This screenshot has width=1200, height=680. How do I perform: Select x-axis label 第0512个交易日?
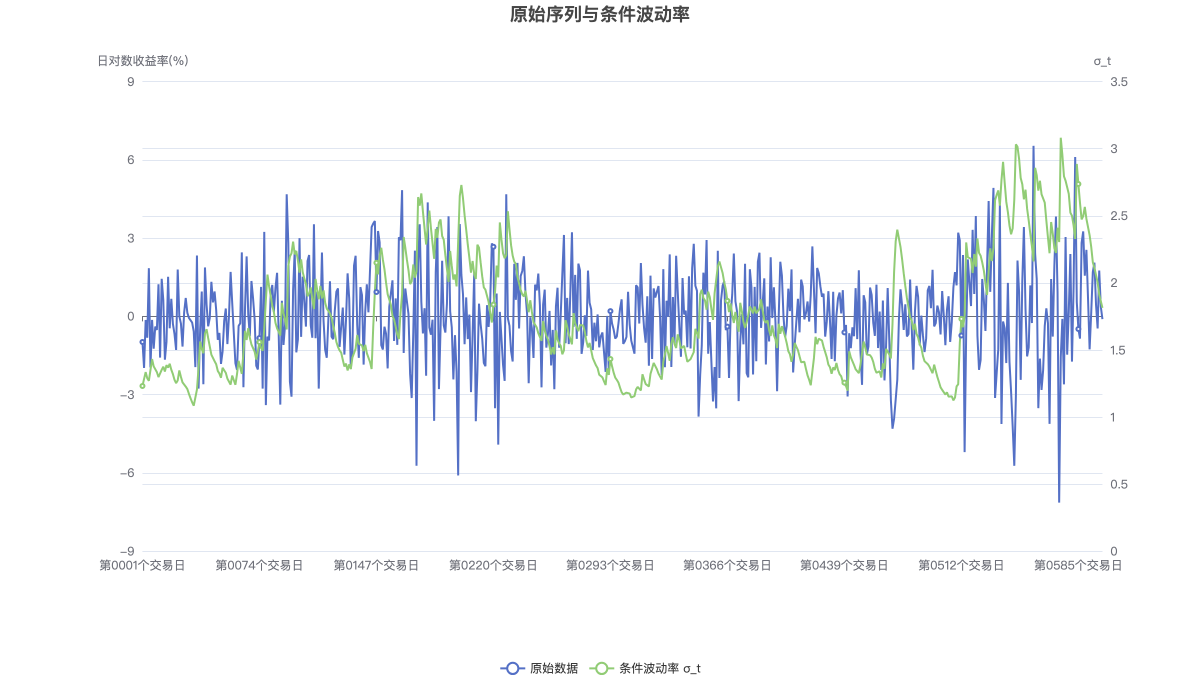tap(961, 565)
